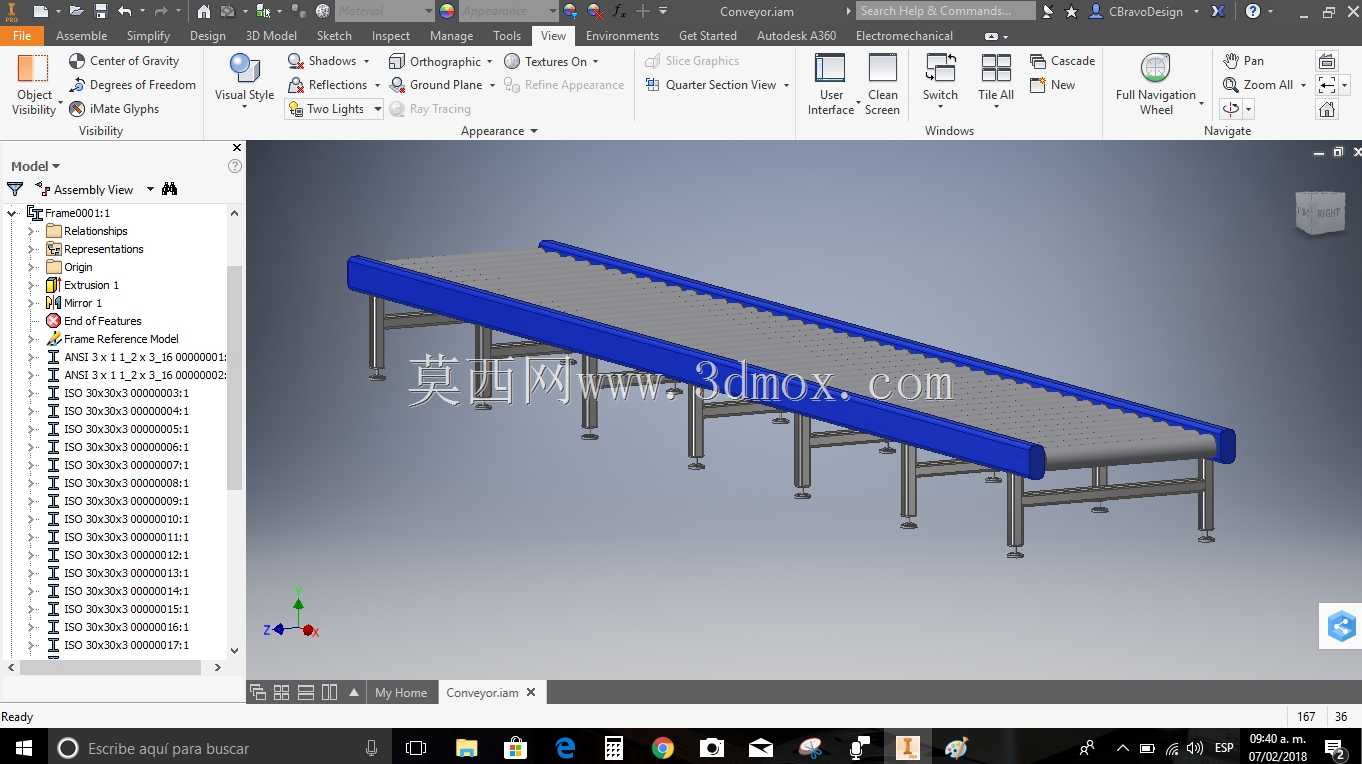Click the Home View icon in Navigate panel
The image size is (1362, 764).
click(1327, 109)
